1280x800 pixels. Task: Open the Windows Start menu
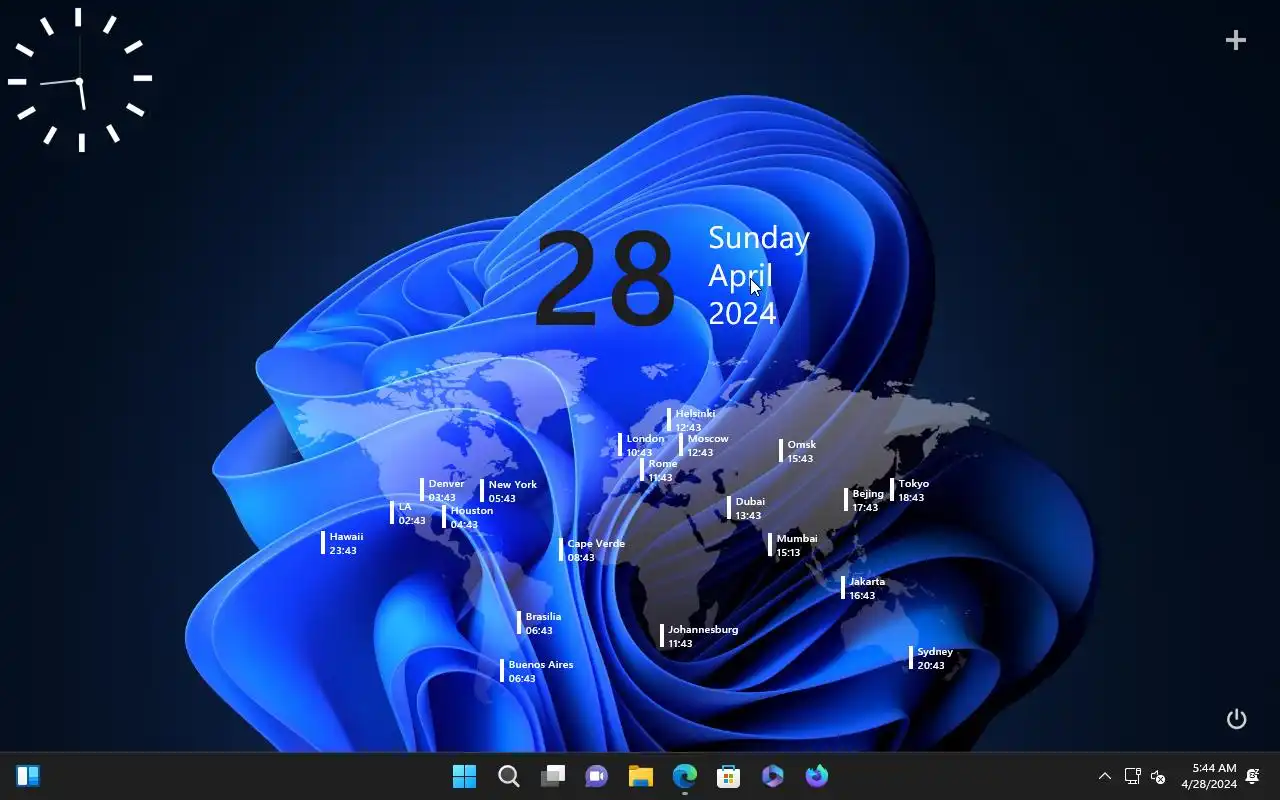pyautogui.click(x=465, y=776)
